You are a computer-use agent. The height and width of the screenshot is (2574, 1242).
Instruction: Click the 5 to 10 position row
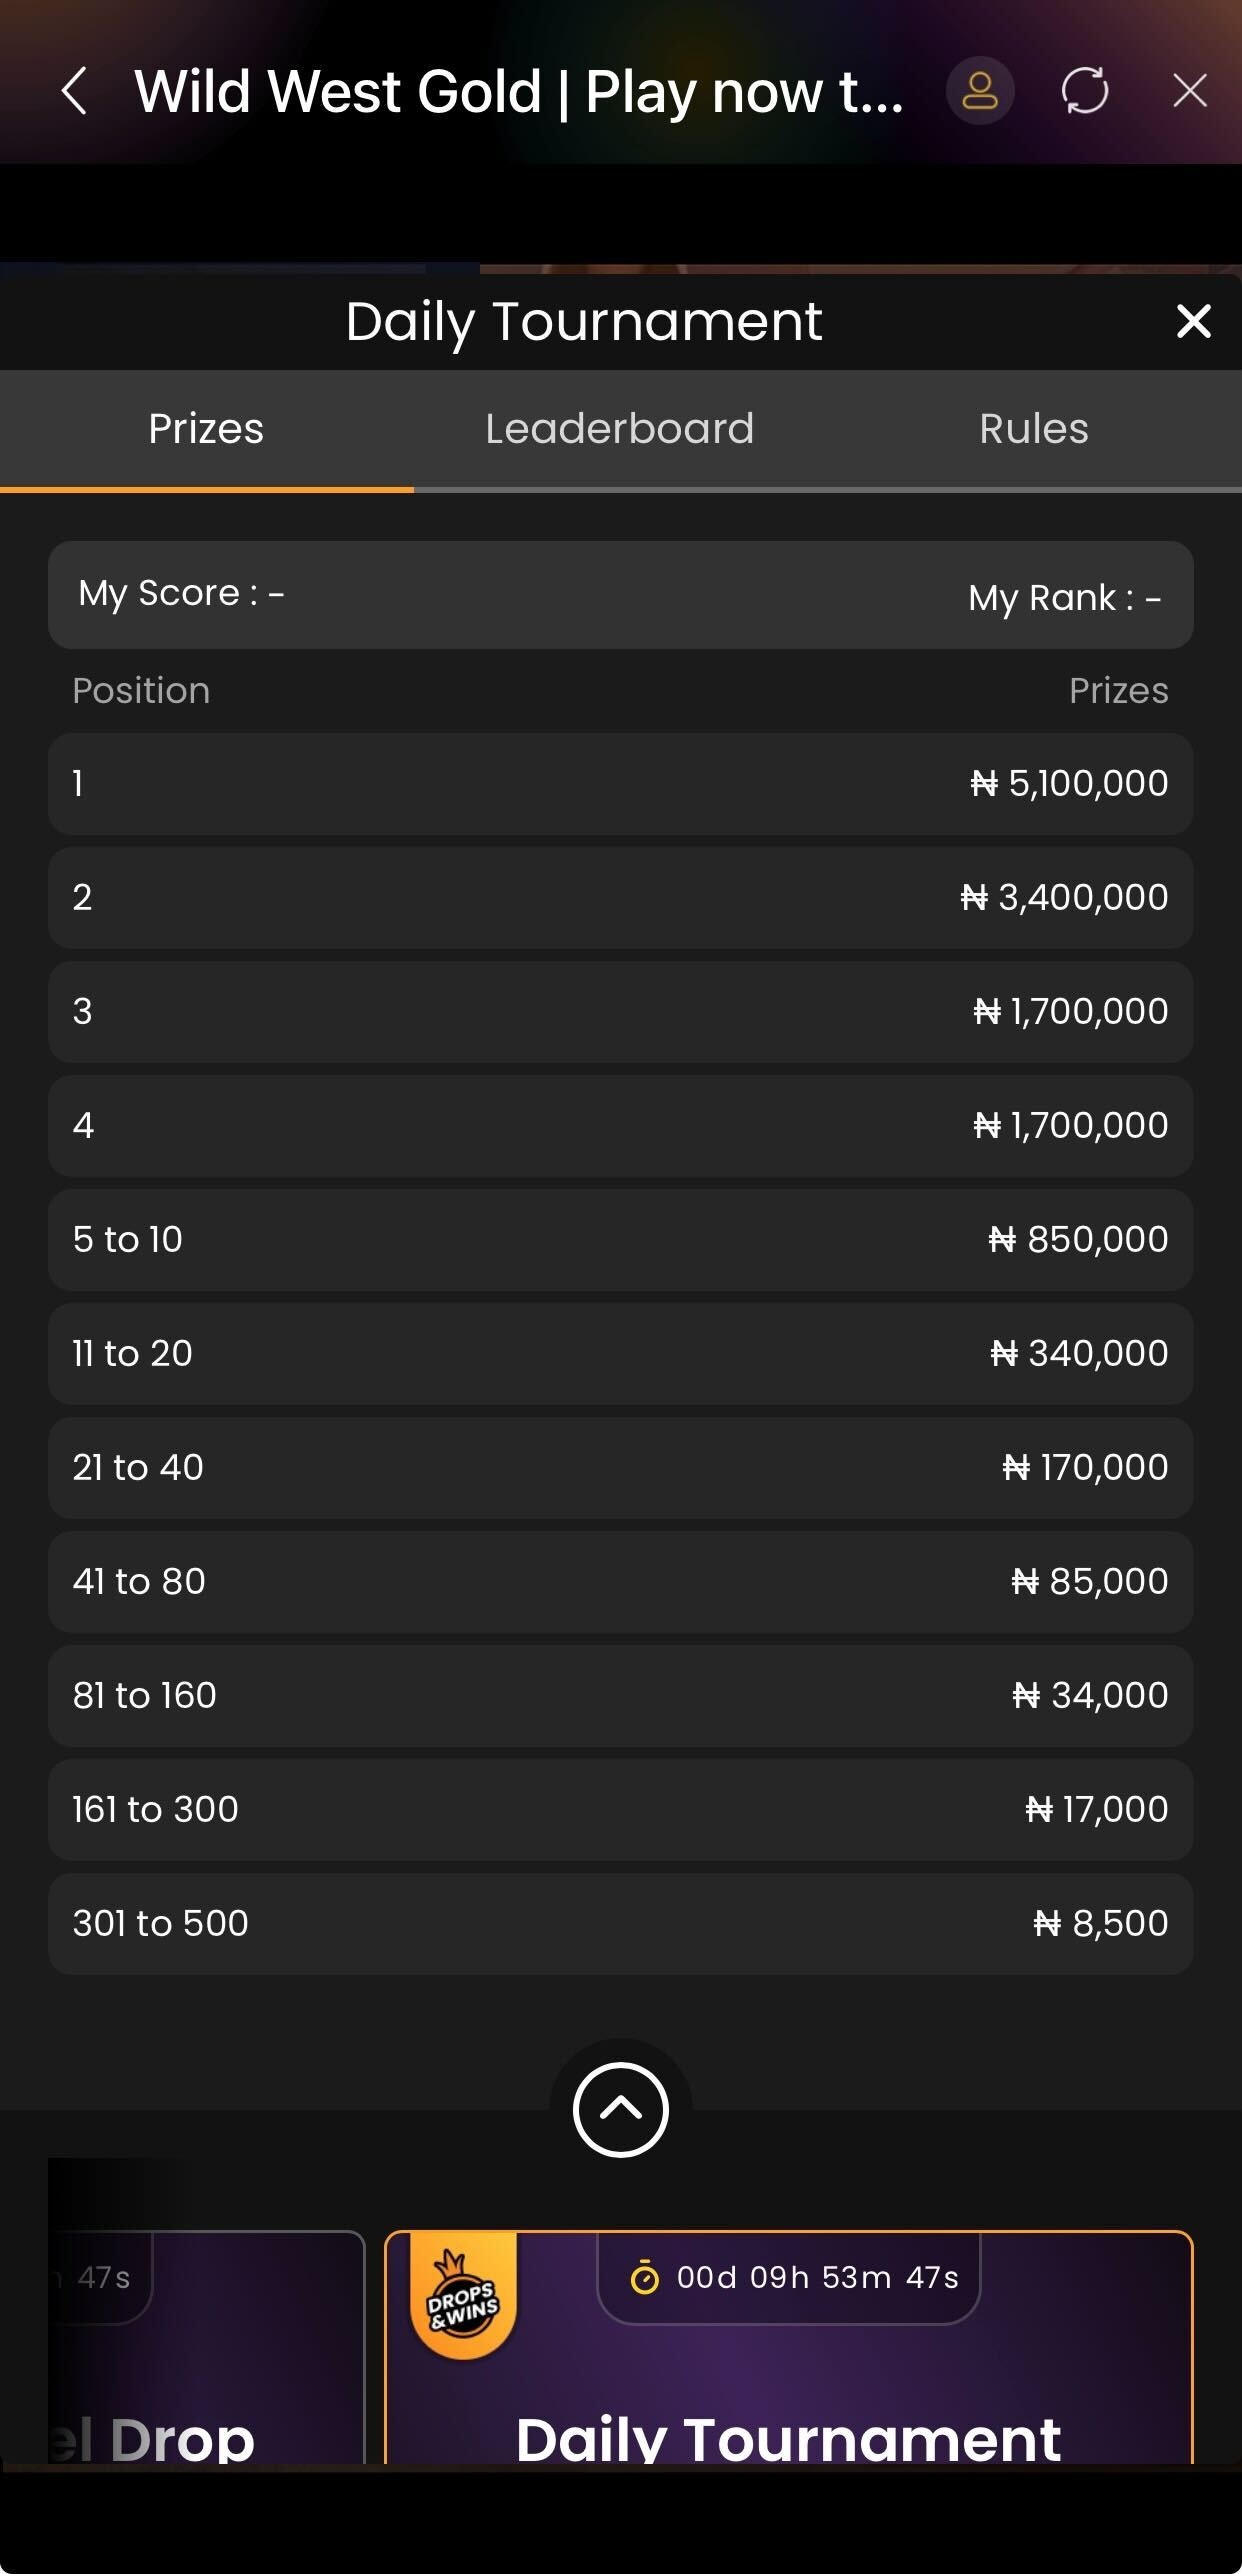(620, 1240)
